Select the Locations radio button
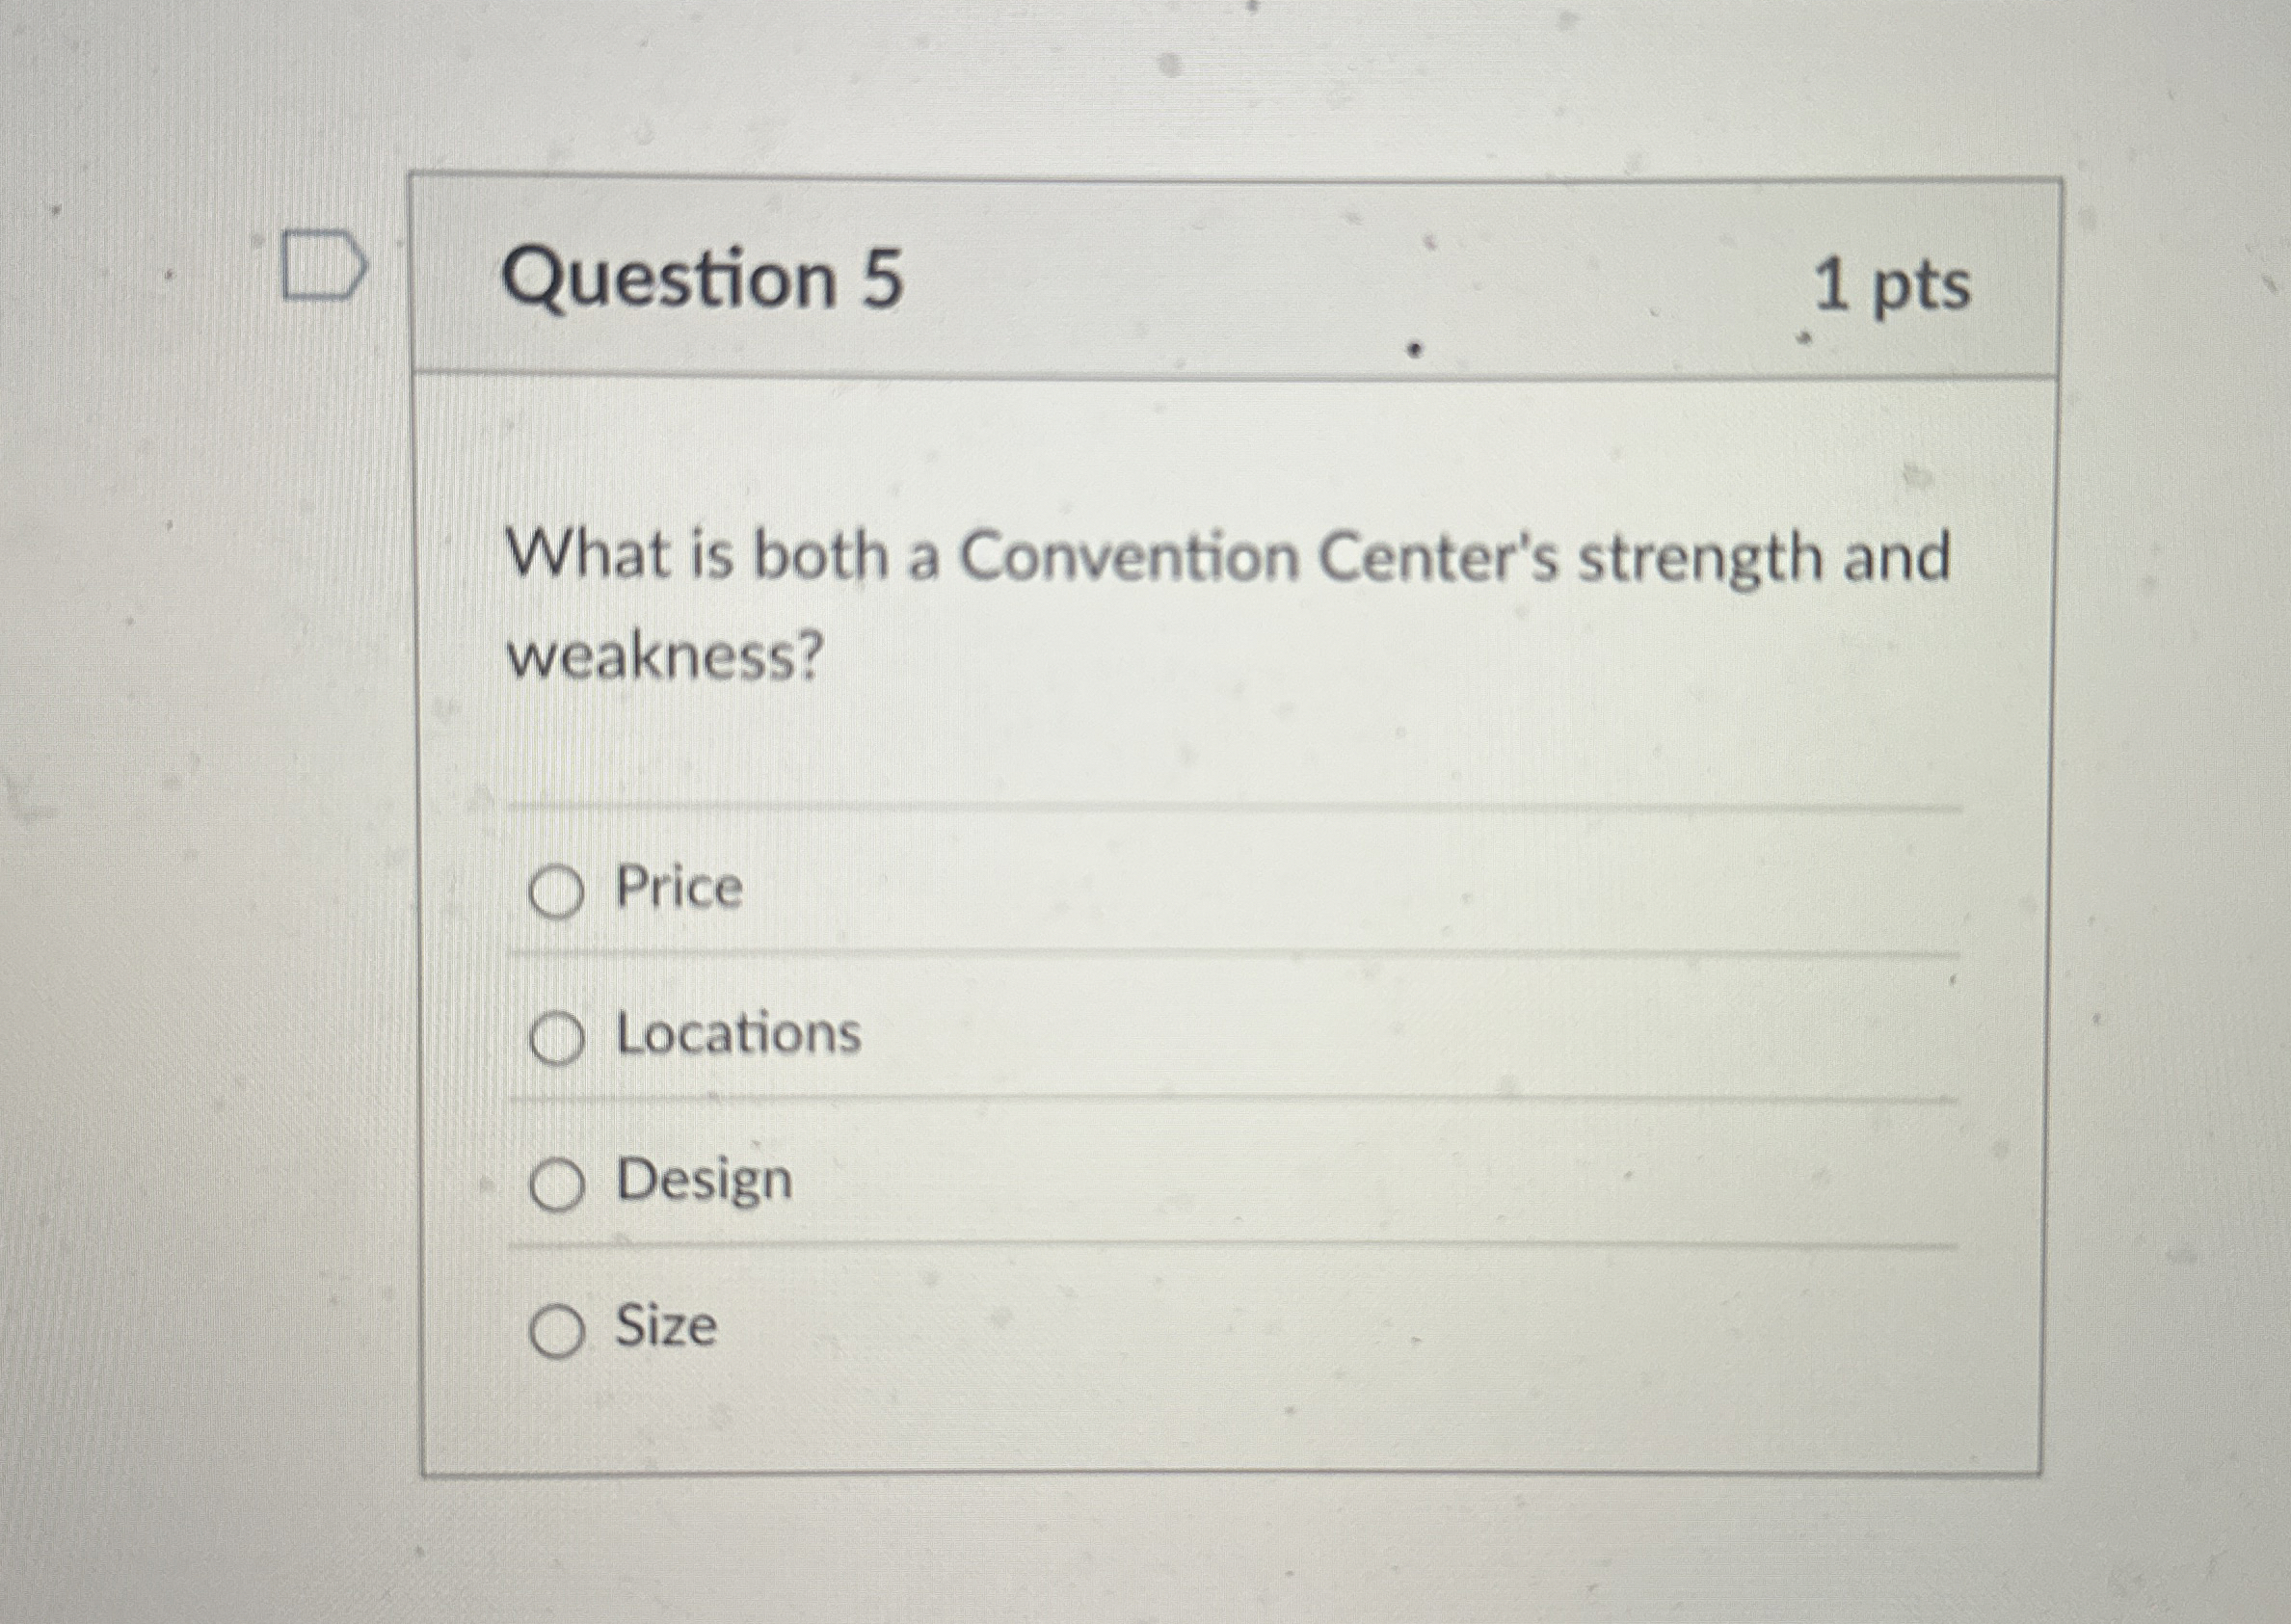2291x1624 pixels. pos(556,1040)
